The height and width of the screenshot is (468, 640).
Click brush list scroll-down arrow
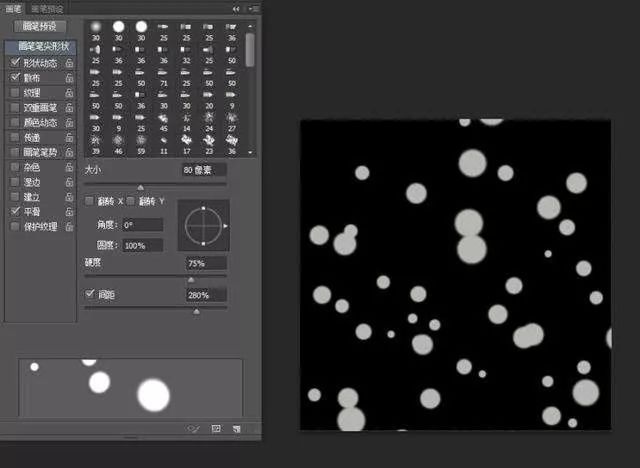click(250, 153)
